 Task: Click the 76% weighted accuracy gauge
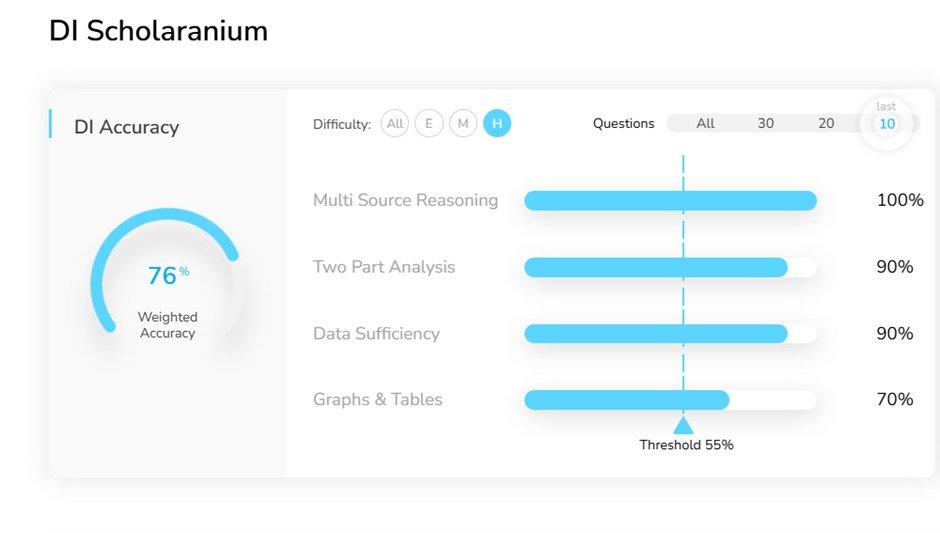[x=167, y=277]
